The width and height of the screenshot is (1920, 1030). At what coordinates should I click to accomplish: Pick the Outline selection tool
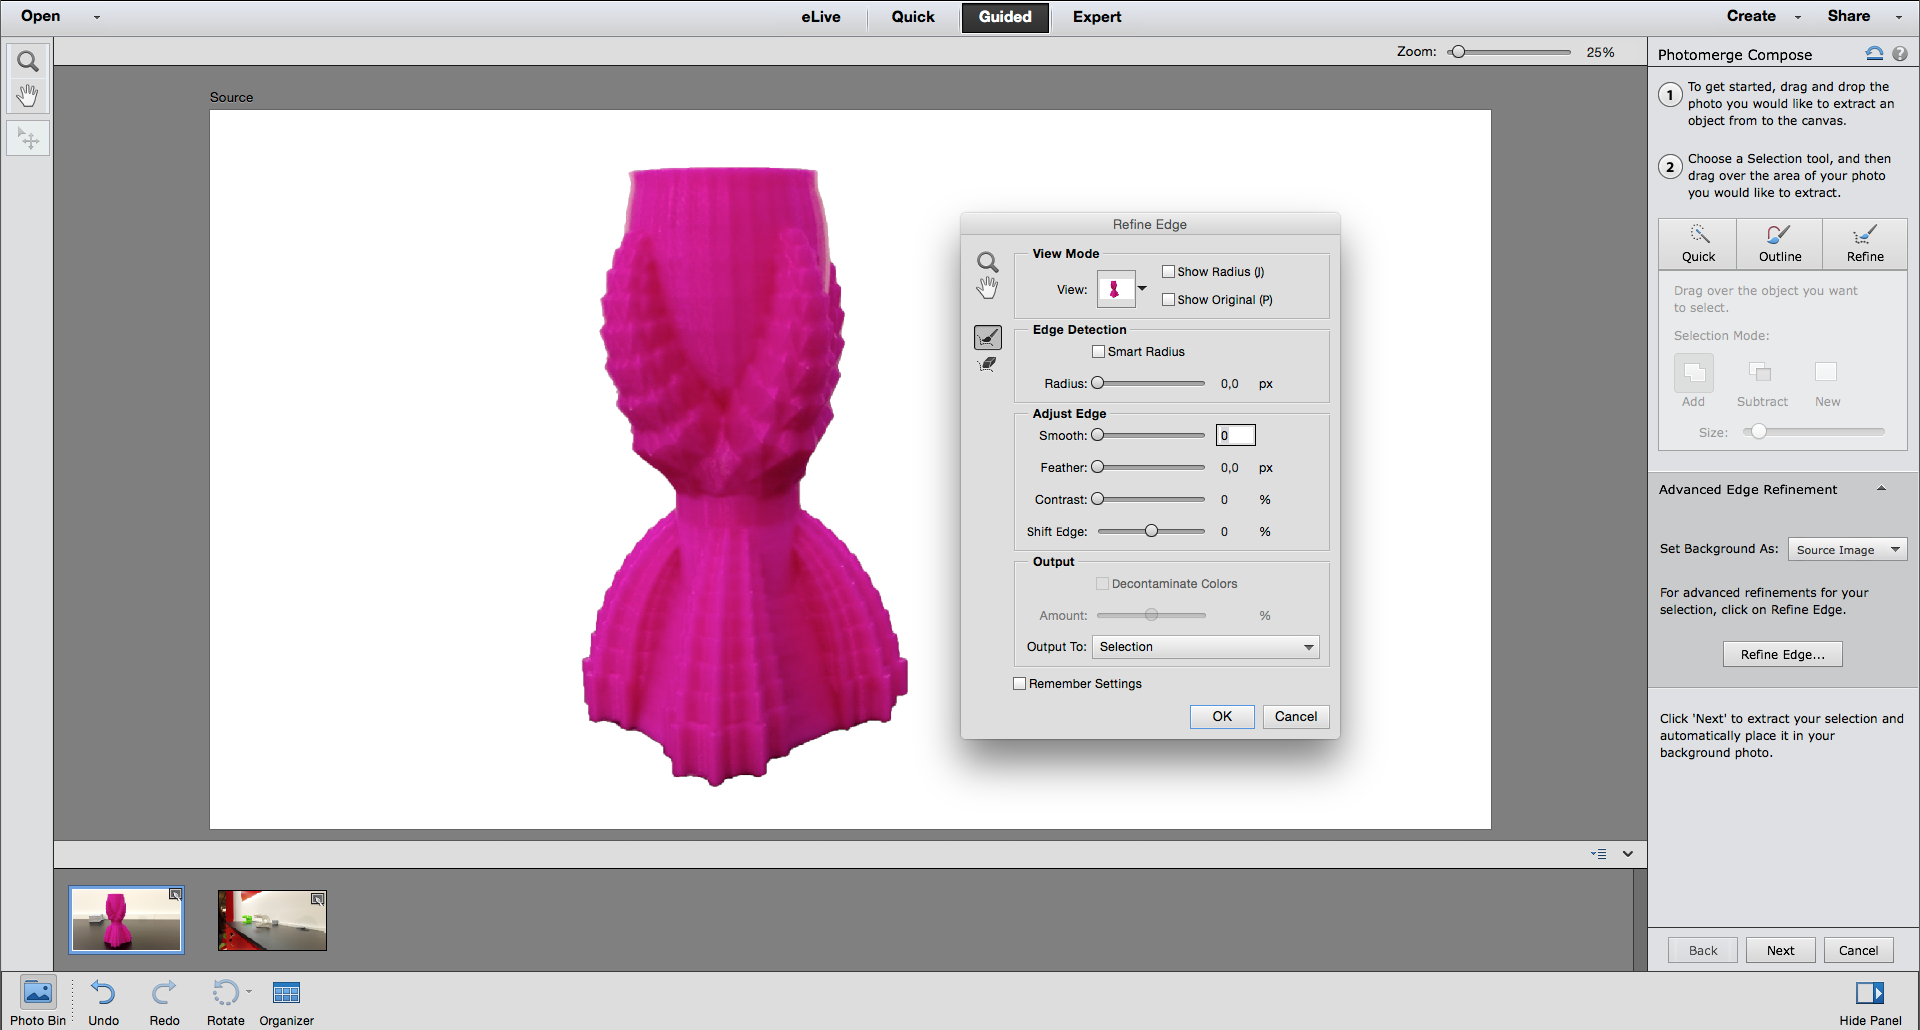tap(1780, 244)
